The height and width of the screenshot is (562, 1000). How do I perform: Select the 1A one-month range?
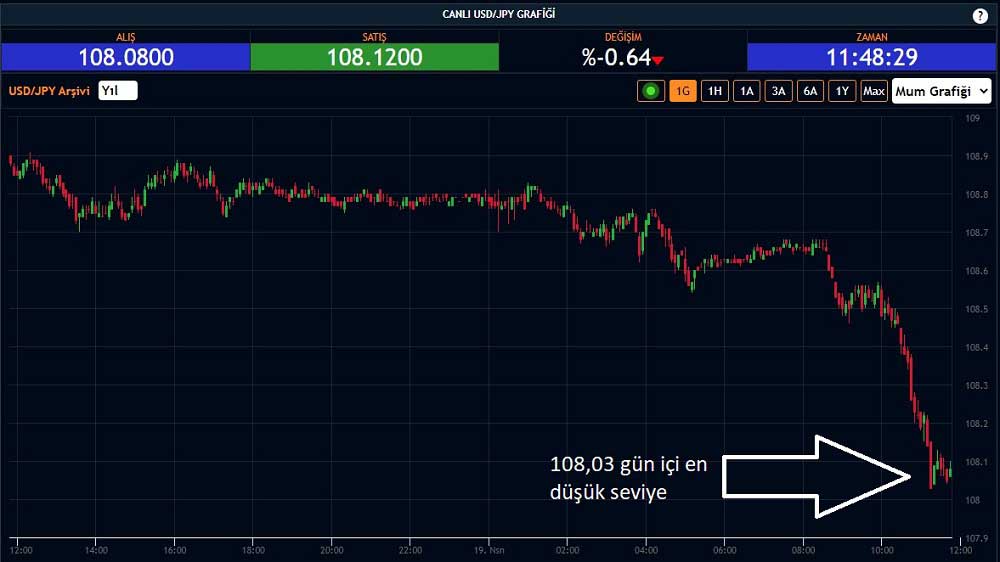click(746, 91)
